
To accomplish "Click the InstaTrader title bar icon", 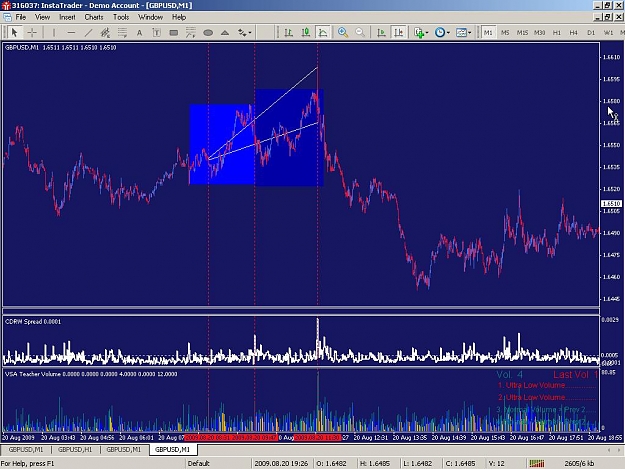I will (6, 6).
